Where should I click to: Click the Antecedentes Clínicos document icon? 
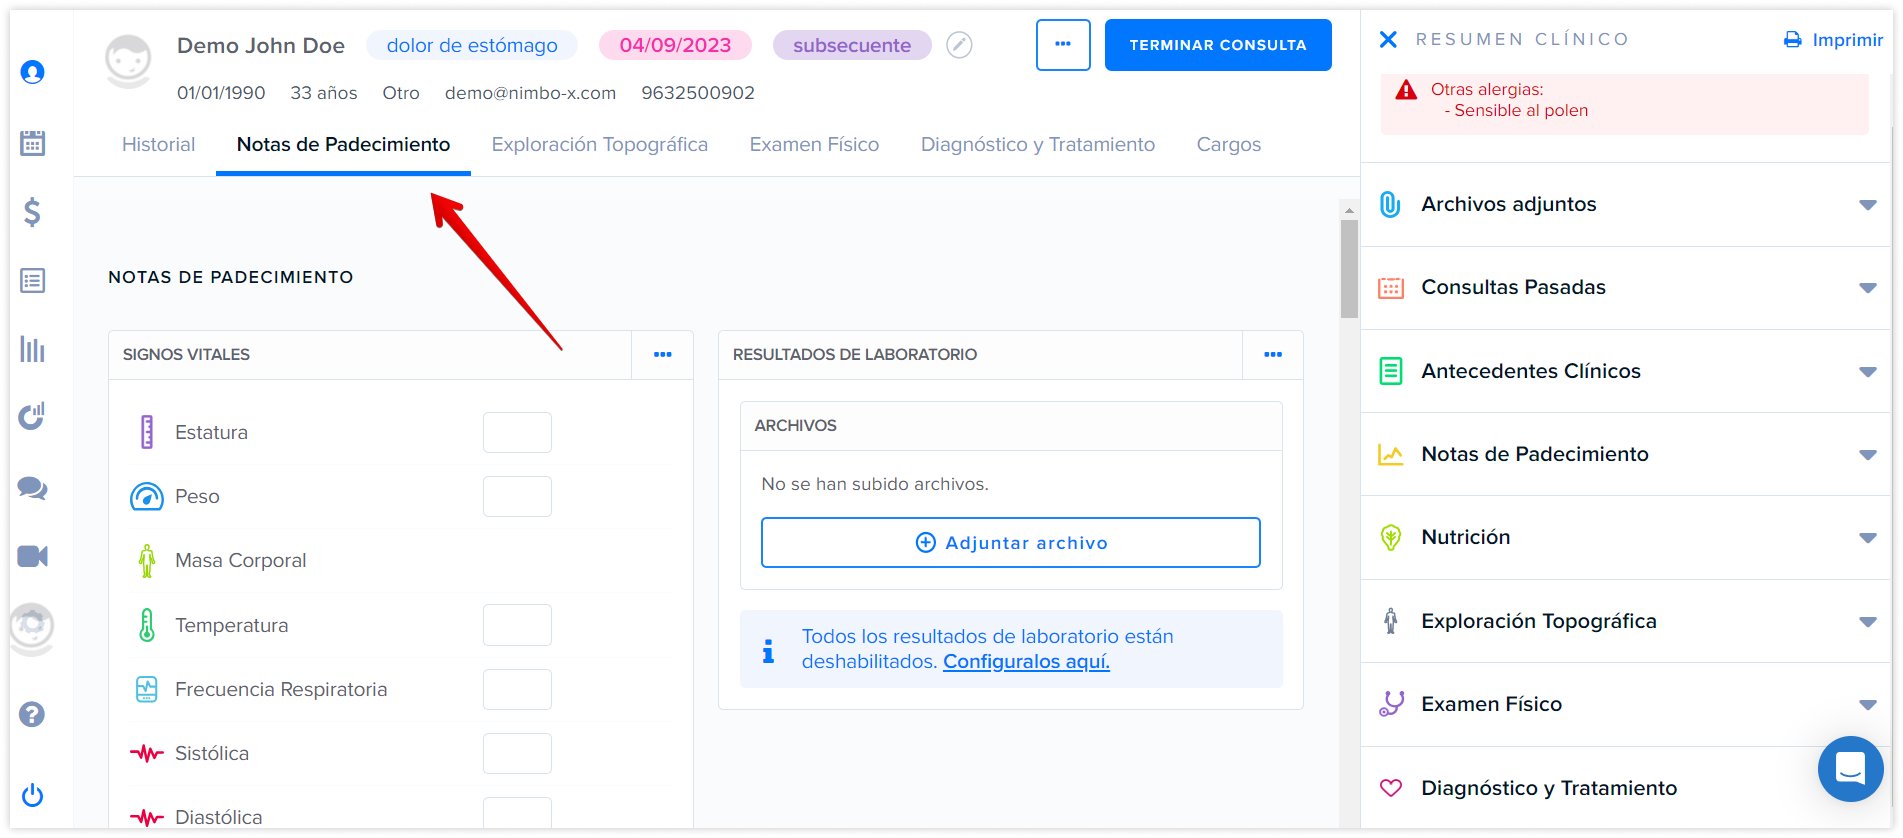[1390, 371]
